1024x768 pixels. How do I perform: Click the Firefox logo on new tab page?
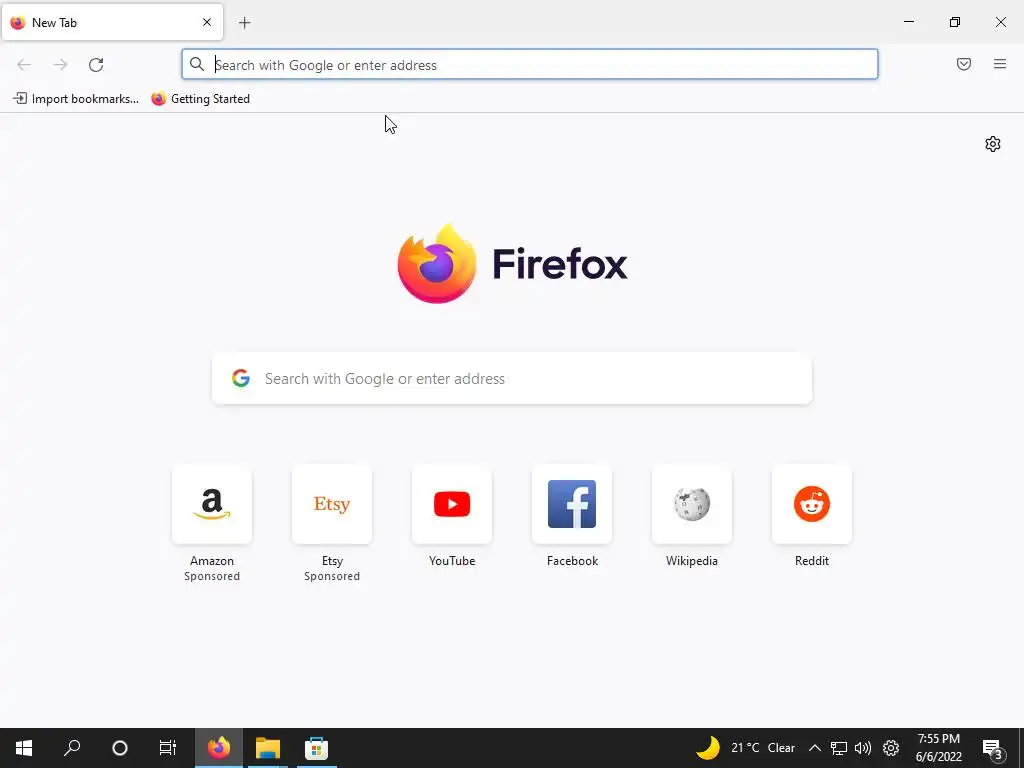[512, 263]
